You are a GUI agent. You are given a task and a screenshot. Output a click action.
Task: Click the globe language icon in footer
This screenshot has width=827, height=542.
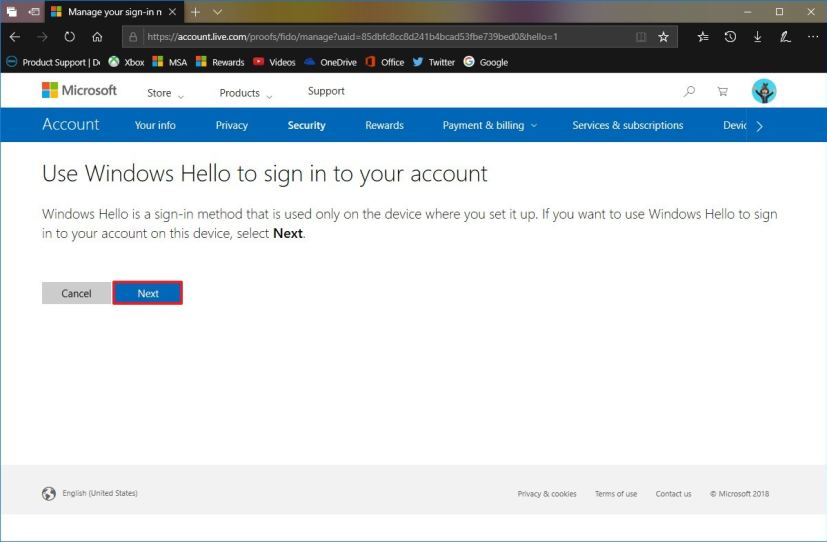point(49,493)
